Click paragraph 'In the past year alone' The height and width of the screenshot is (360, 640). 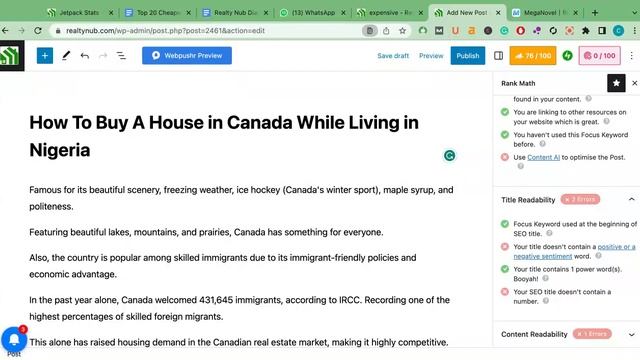pos(240,308)
